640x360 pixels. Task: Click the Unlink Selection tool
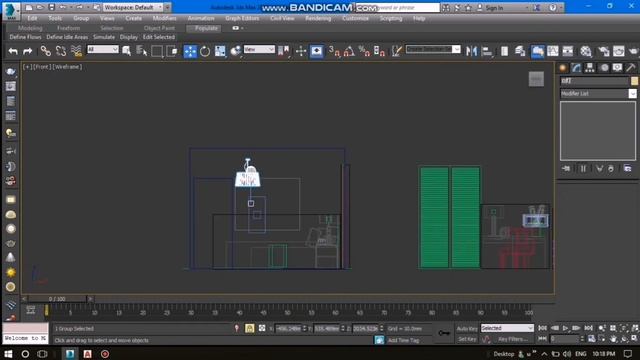(x=61, y=51)
